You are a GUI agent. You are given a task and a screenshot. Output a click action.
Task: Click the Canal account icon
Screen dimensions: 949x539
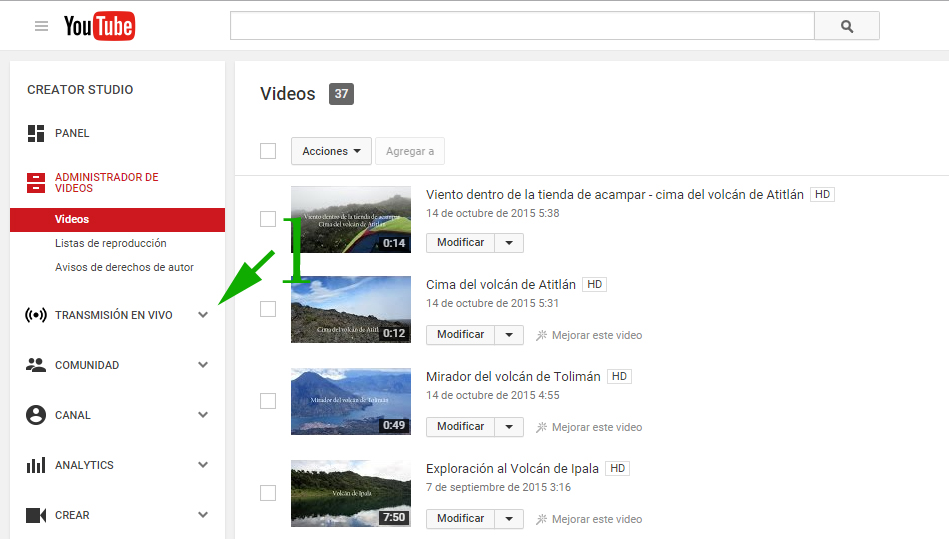click(36, 415)
